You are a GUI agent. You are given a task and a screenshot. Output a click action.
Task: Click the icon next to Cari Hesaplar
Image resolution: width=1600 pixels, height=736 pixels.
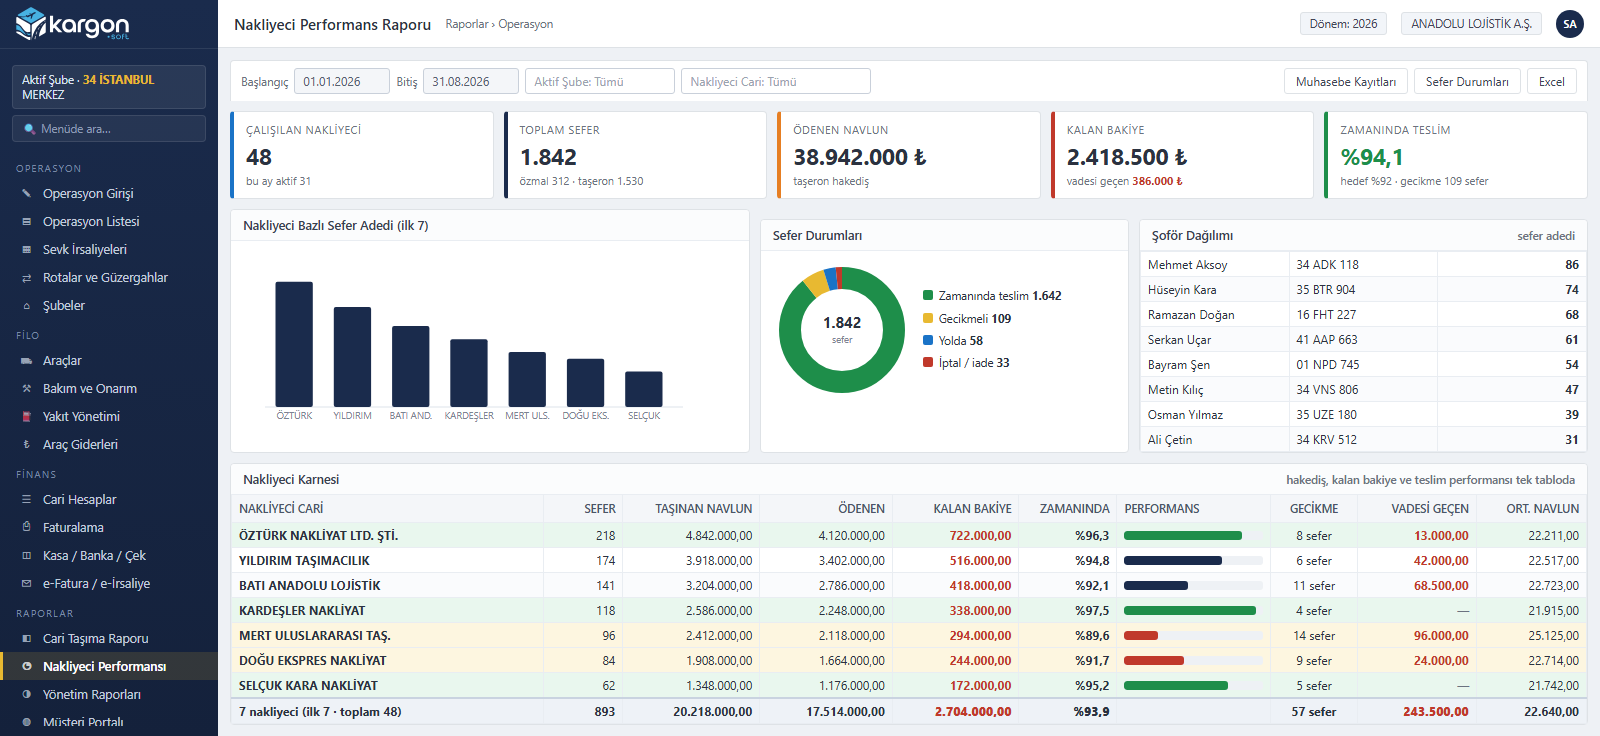(27, 500)
